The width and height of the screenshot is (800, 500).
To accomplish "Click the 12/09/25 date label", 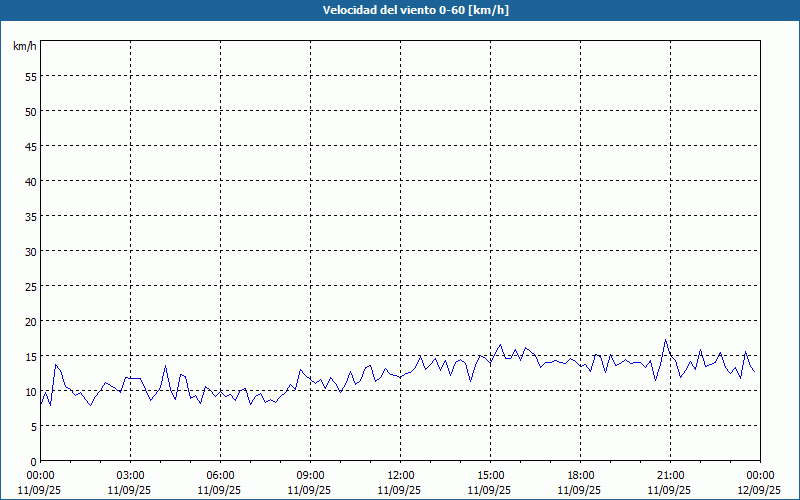I will [x=760, y=490].
